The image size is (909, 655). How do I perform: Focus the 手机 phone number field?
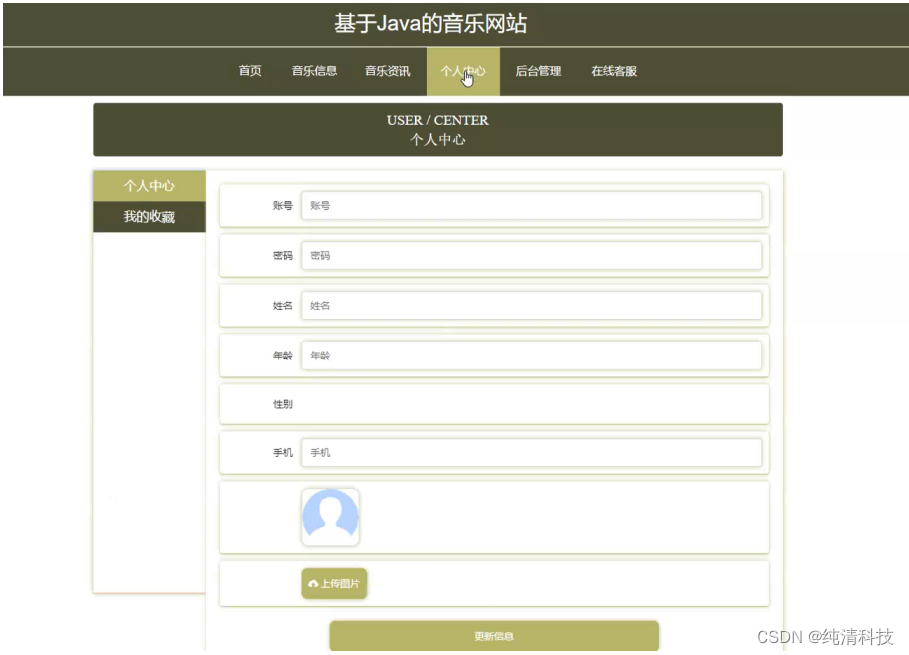coord(533,452)
